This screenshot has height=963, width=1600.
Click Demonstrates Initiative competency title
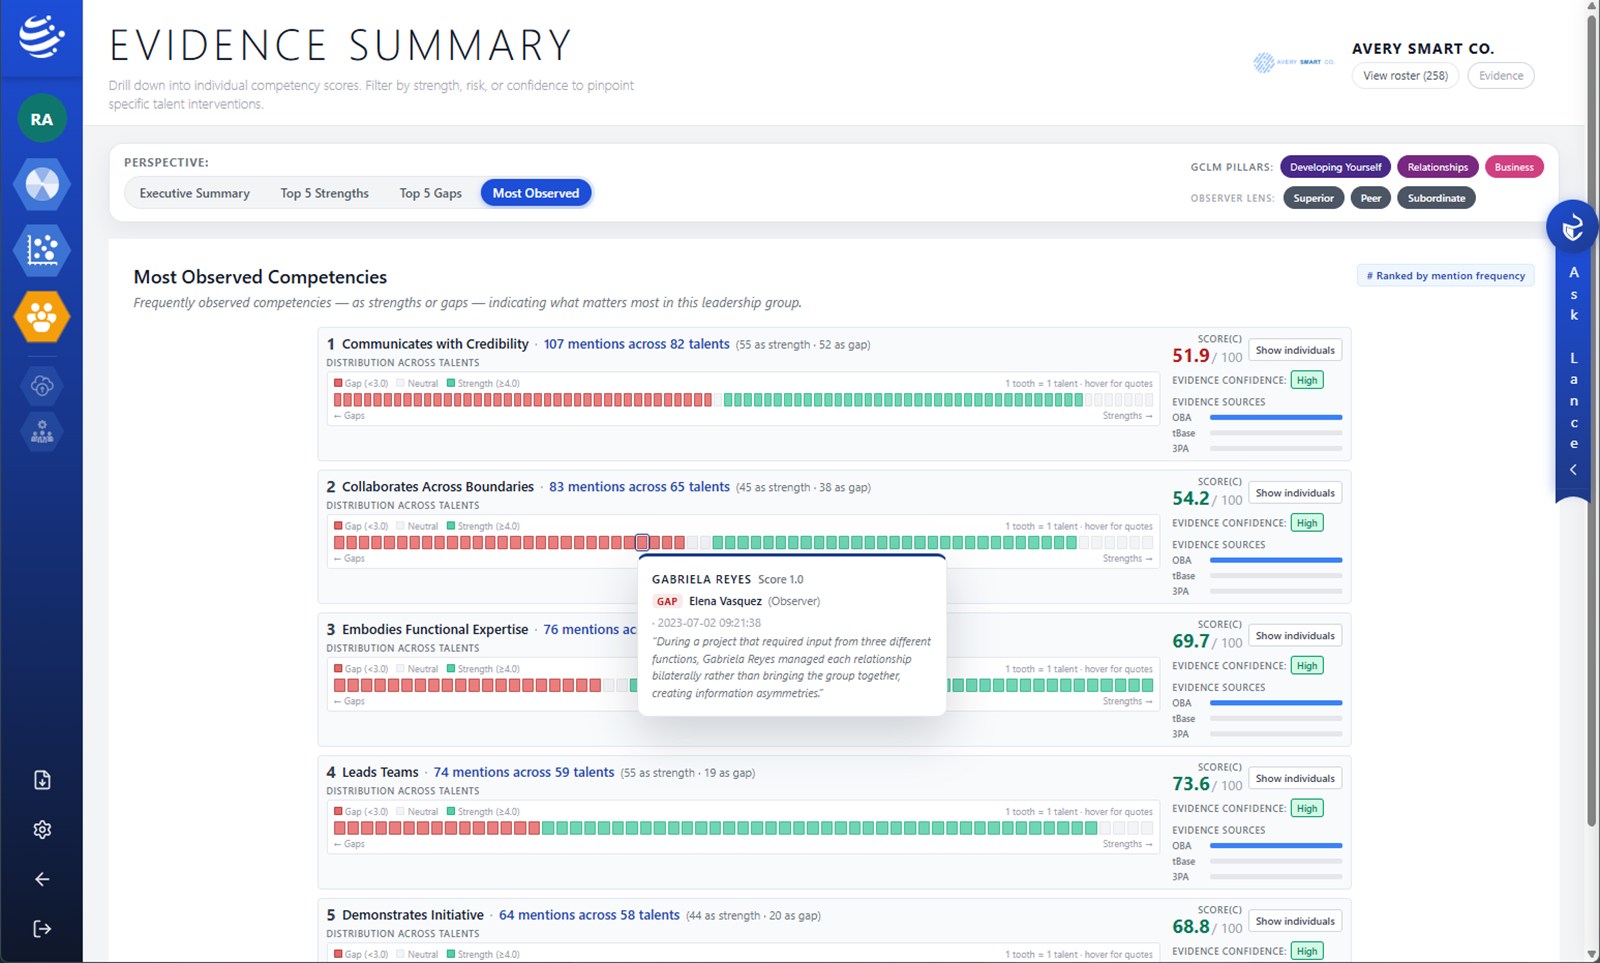pyautogui.click(x=412, y=915)
